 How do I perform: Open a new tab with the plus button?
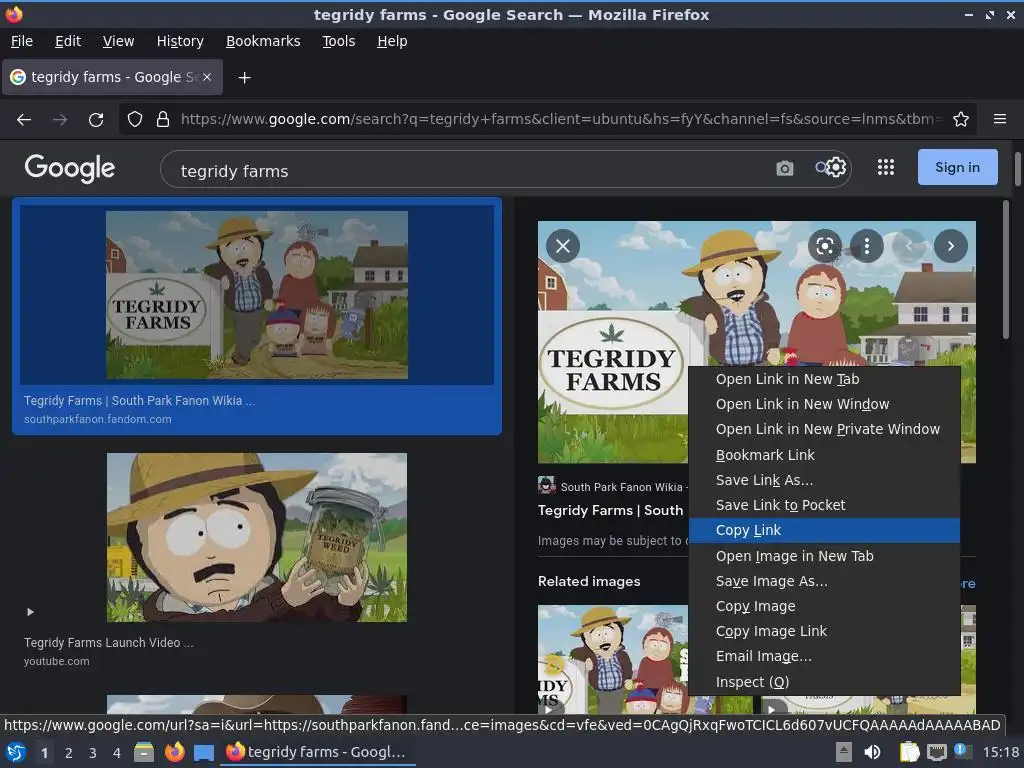(x=244, y=78)
